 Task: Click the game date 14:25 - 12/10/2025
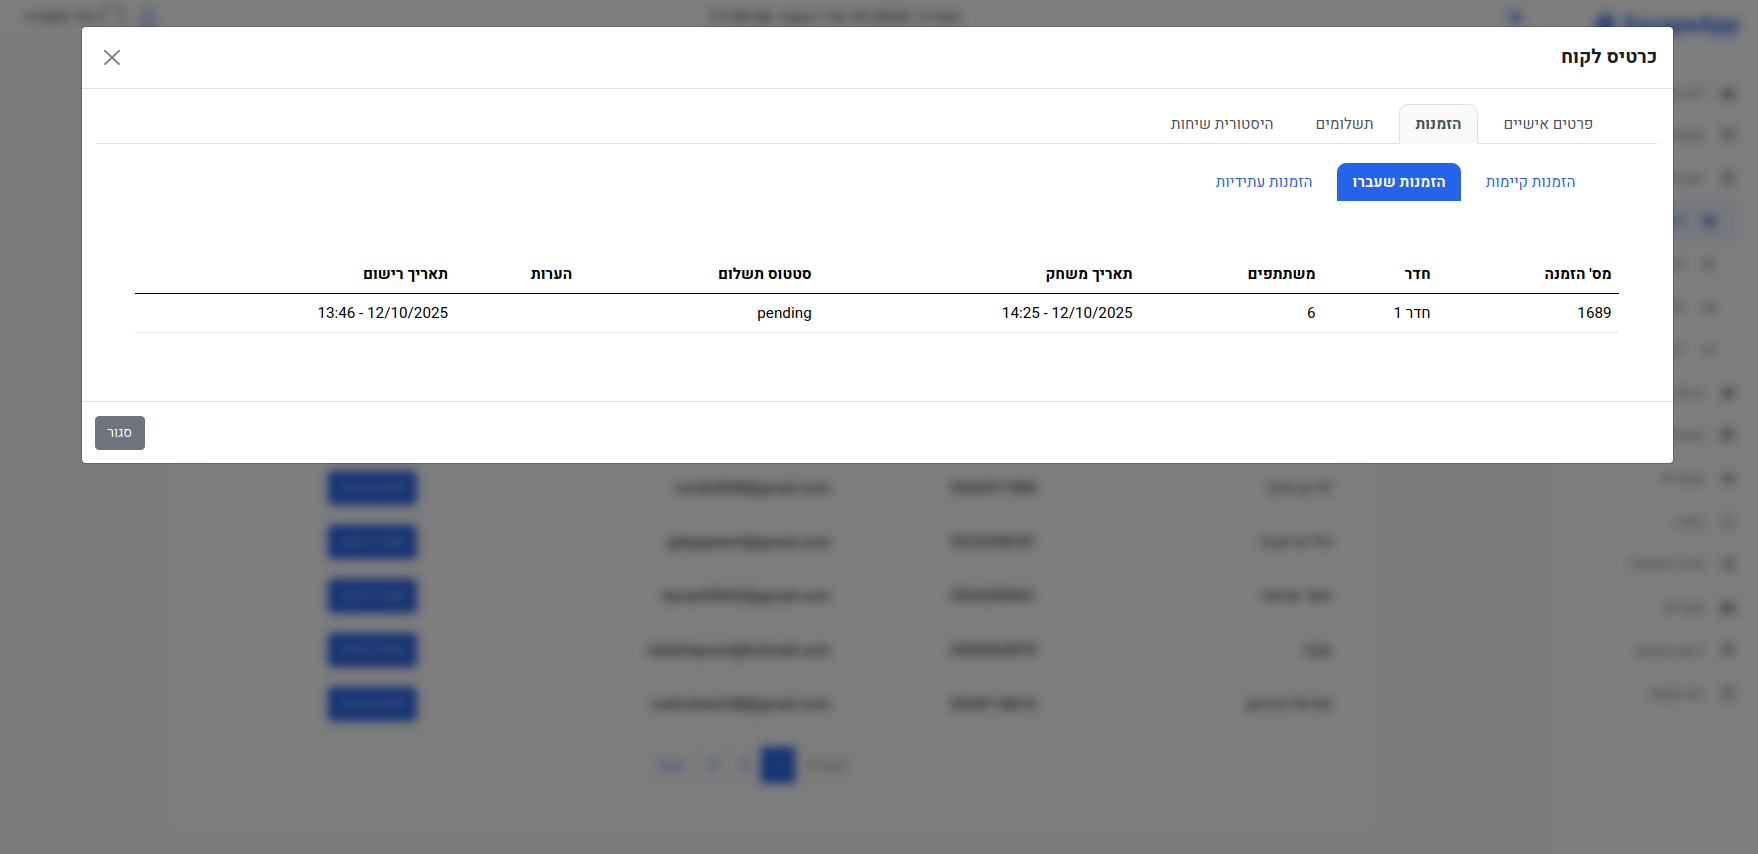coord(1067,313)
